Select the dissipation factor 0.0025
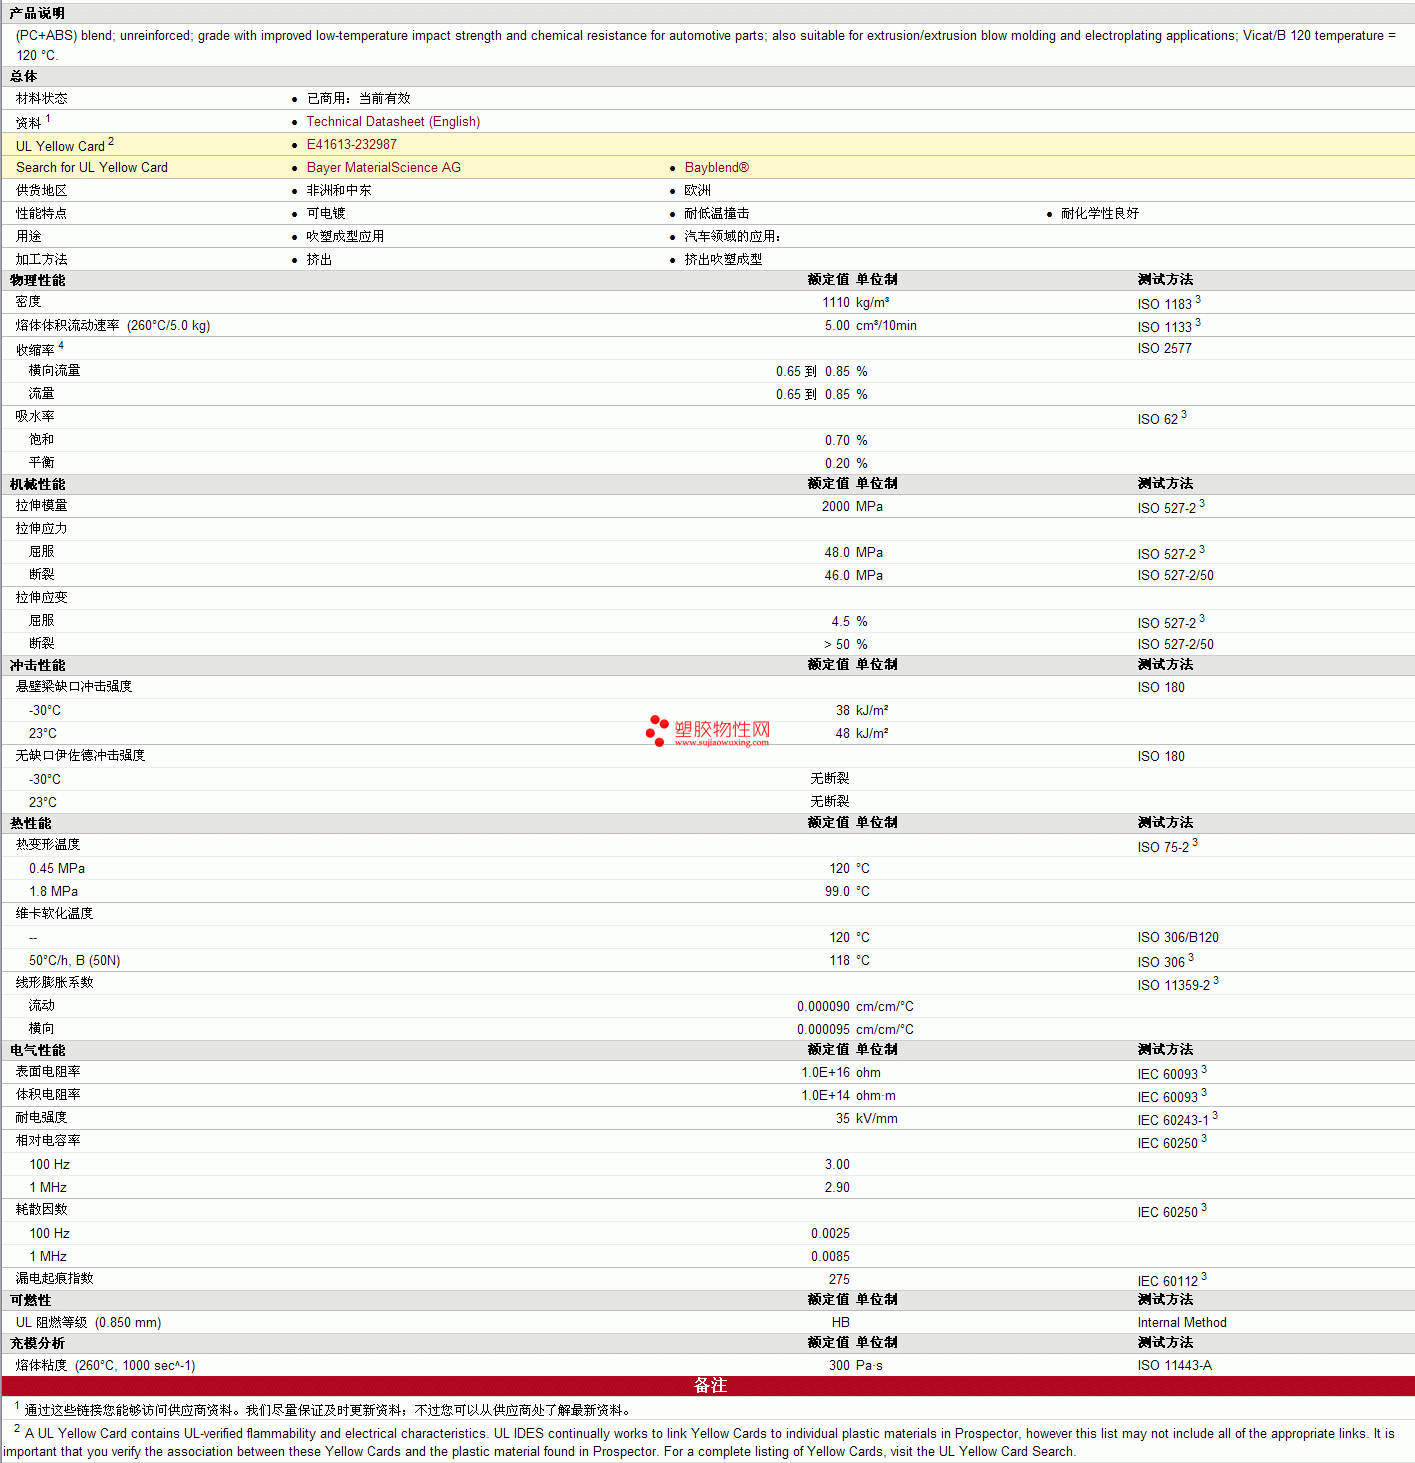Viewport: 1415px width, 1463px height. (830, 1233)
